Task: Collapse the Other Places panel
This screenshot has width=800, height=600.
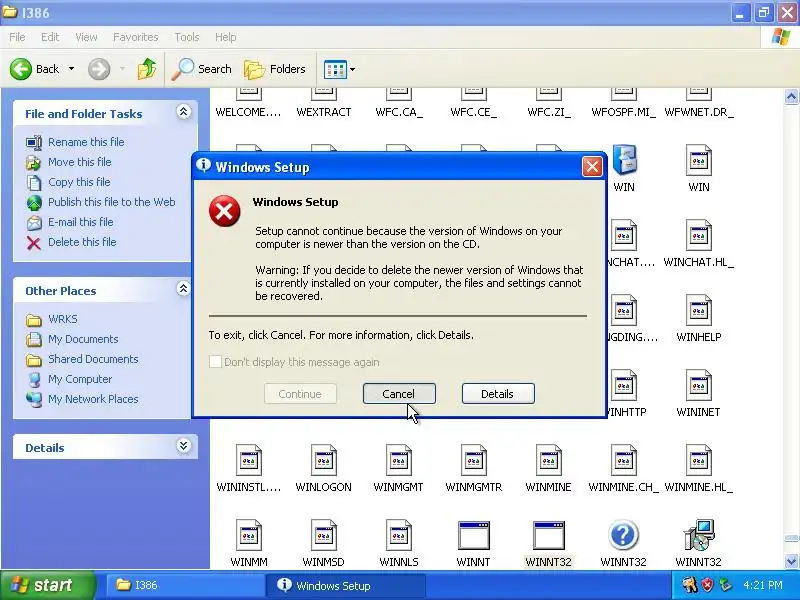Action: point(183,289)
